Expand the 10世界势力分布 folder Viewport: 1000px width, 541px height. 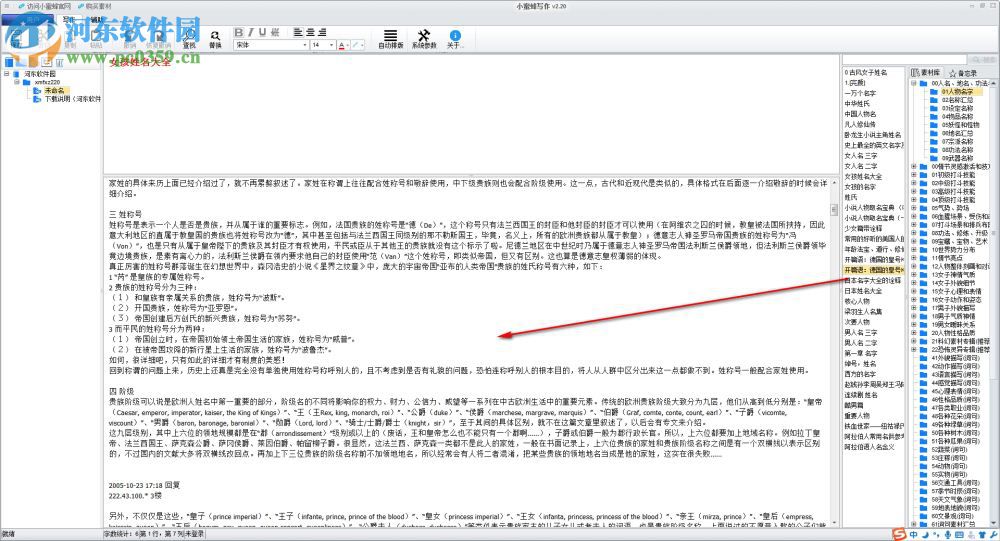(x=913, y=249)
